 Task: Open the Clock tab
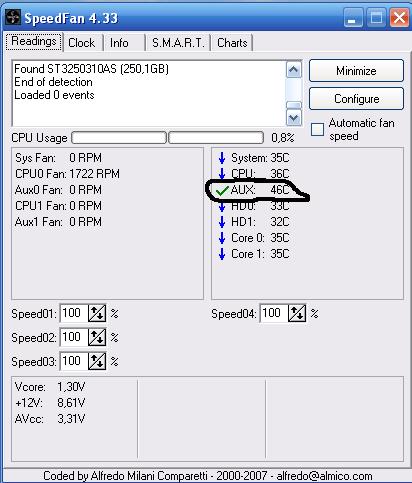tap(82, 43)
